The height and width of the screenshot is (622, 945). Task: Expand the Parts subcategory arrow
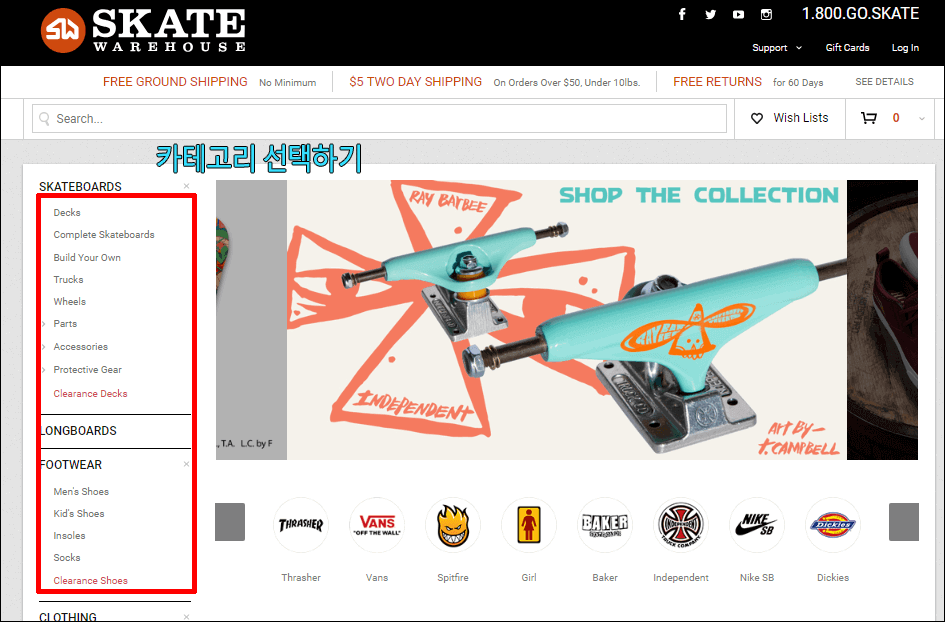[44, 324]
